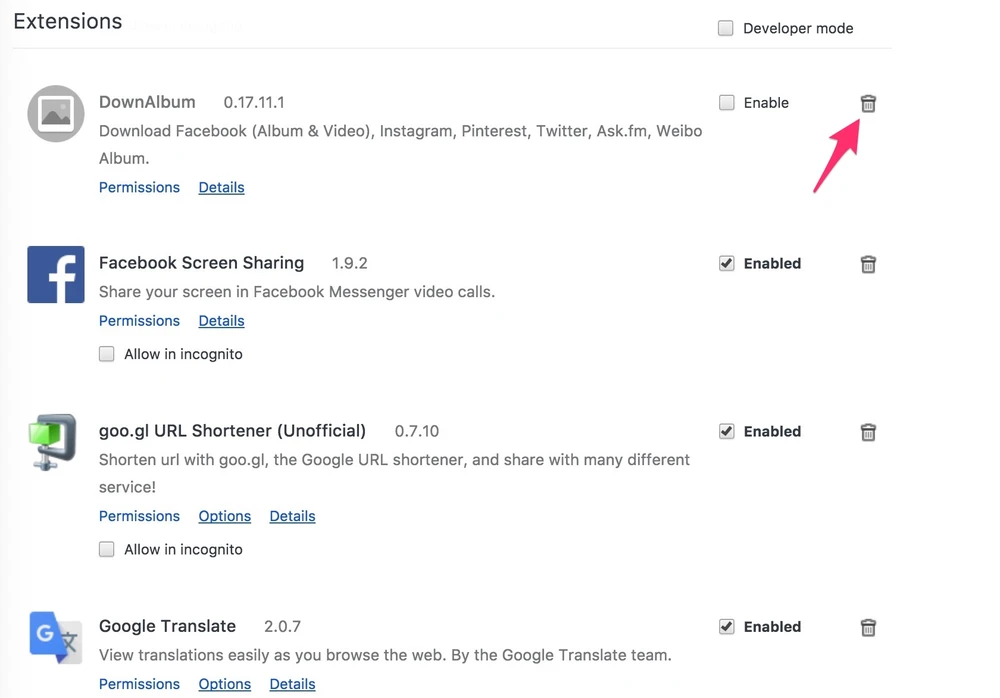Click the Google Translate extension icon
1000x698 pixels.
[x=56, y=637]
